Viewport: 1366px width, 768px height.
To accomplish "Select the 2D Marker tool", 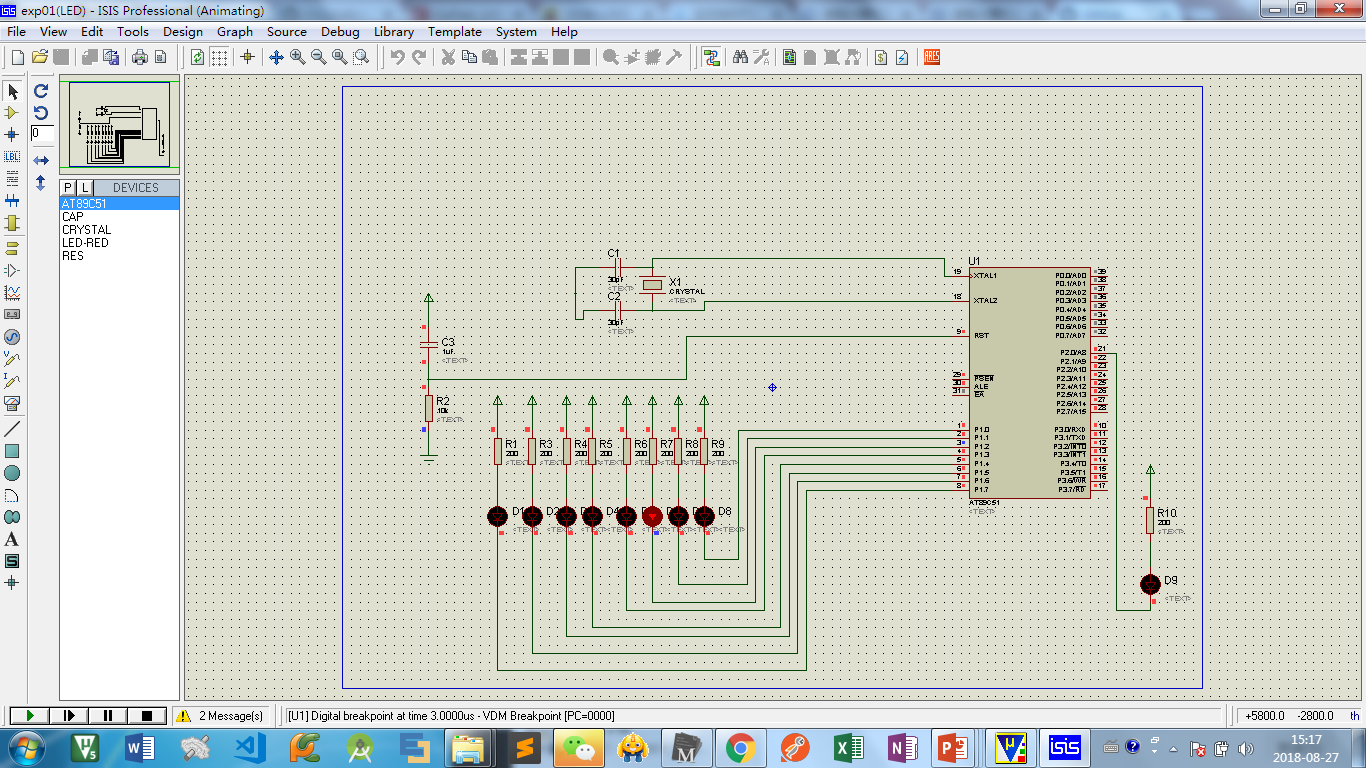I will (12, 582).
